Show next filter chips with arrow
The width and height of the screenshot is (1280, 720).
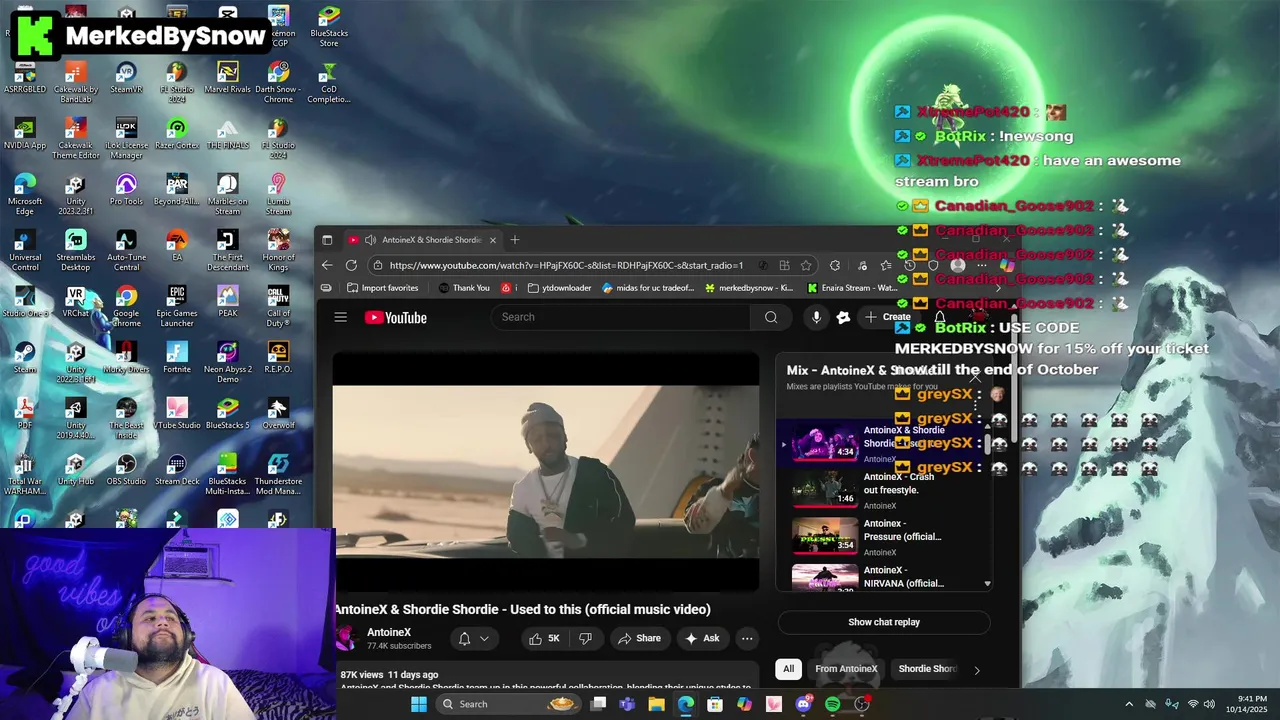click(x=977, y=670)
